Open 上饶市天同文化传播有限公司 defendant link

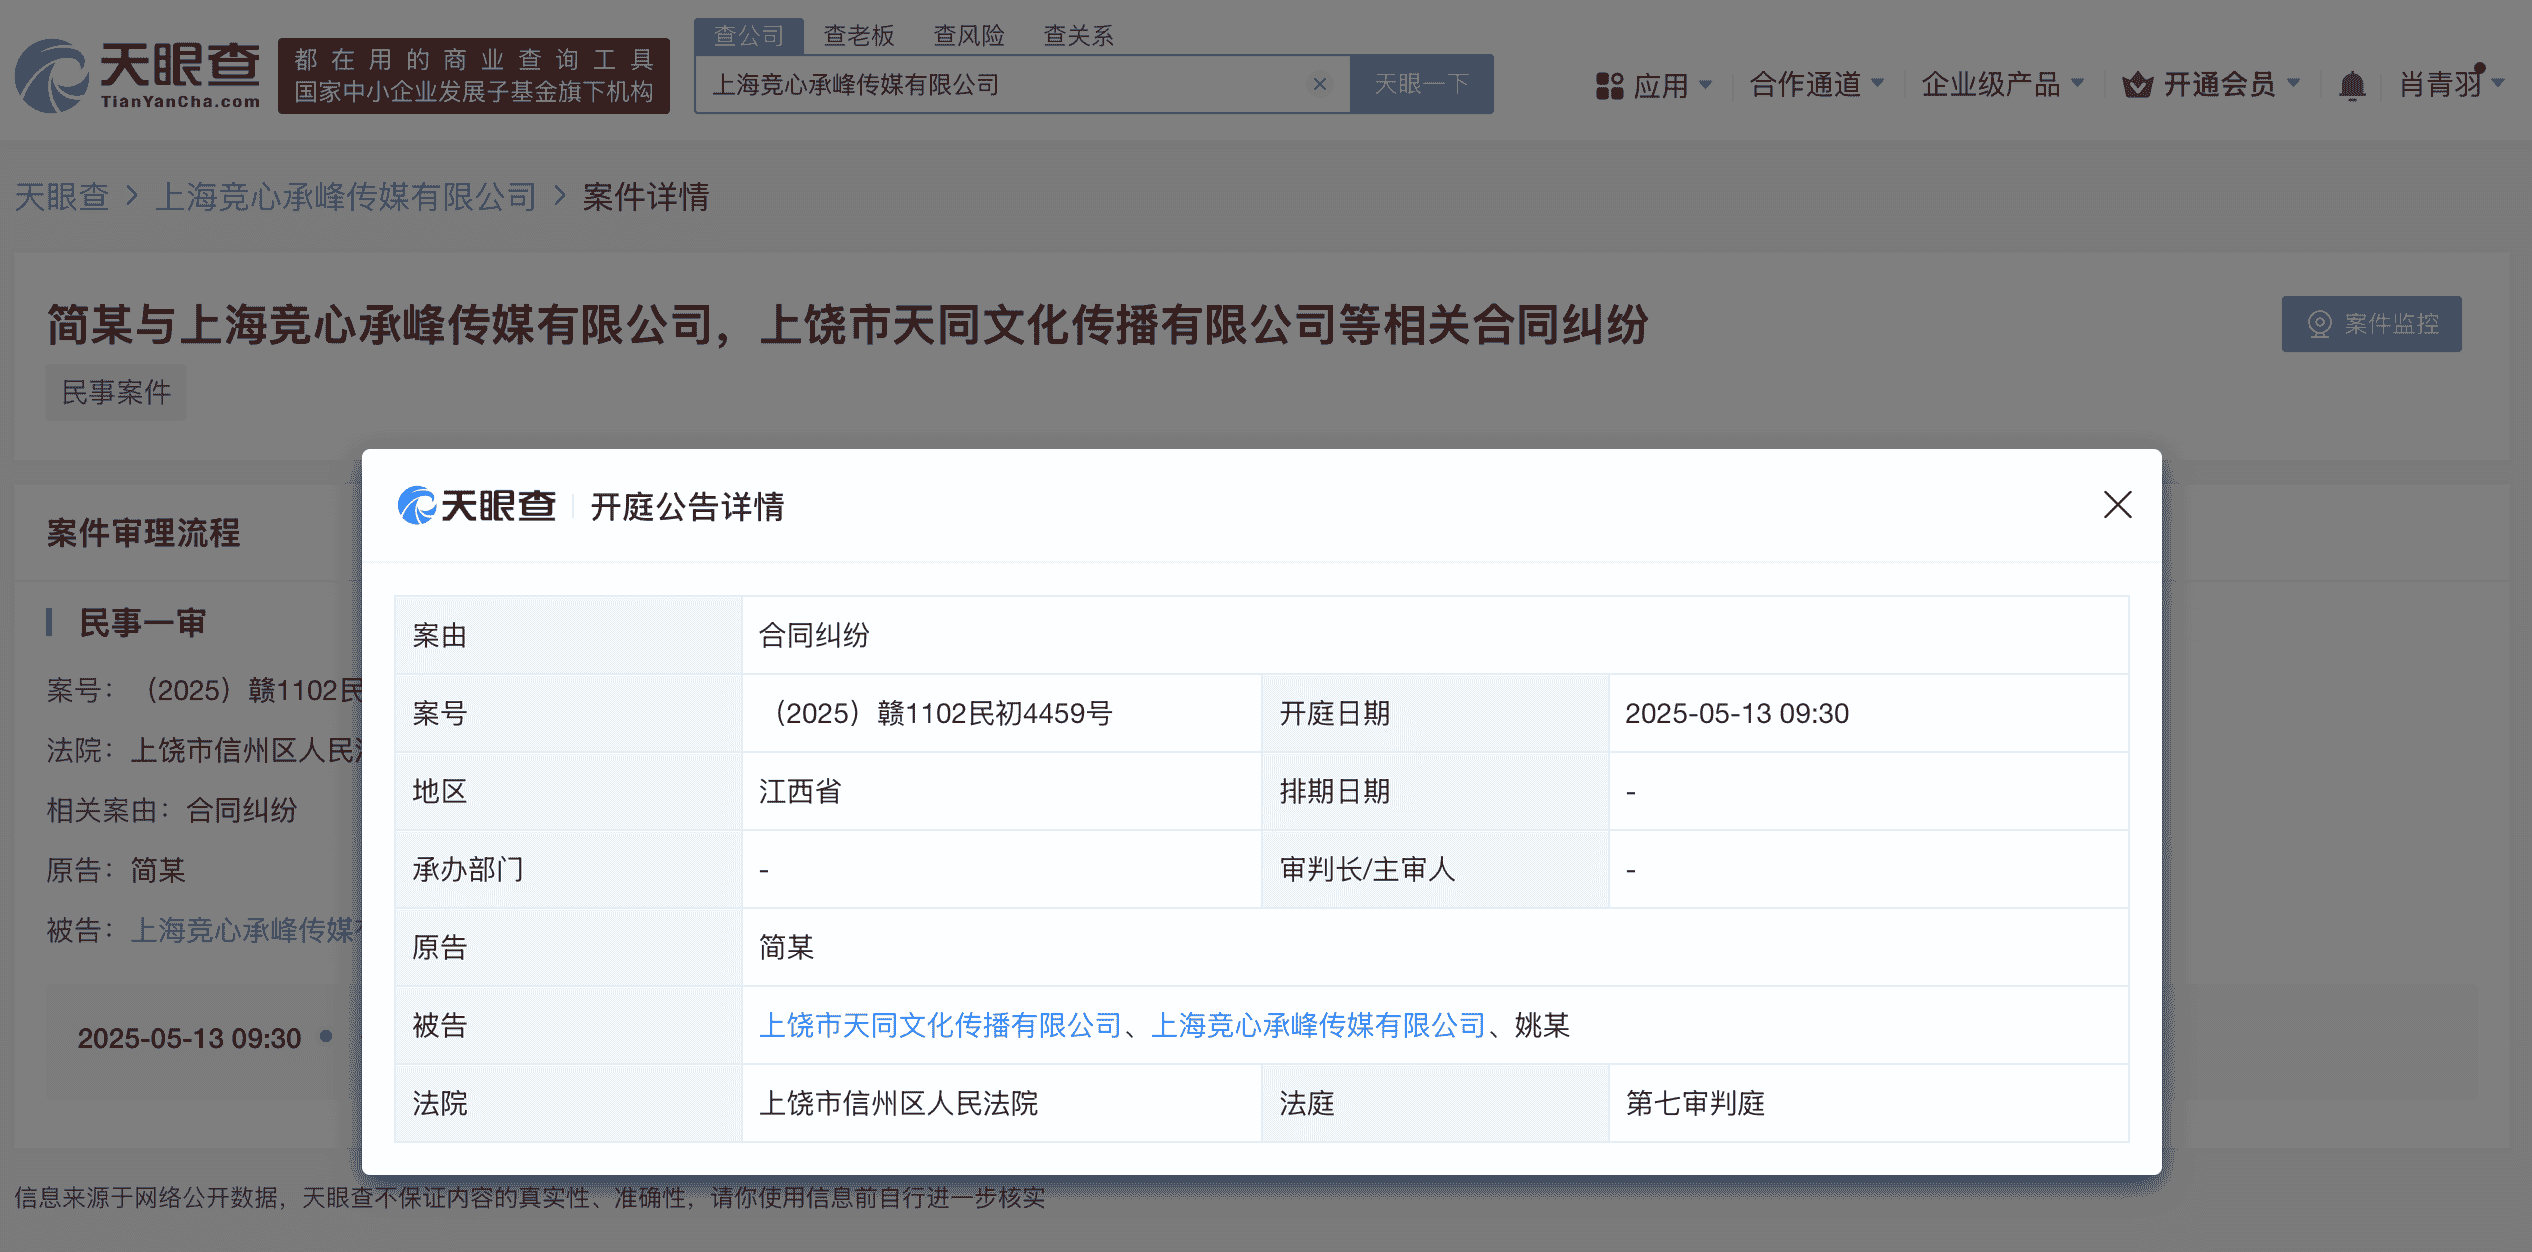coord(940,1025)
